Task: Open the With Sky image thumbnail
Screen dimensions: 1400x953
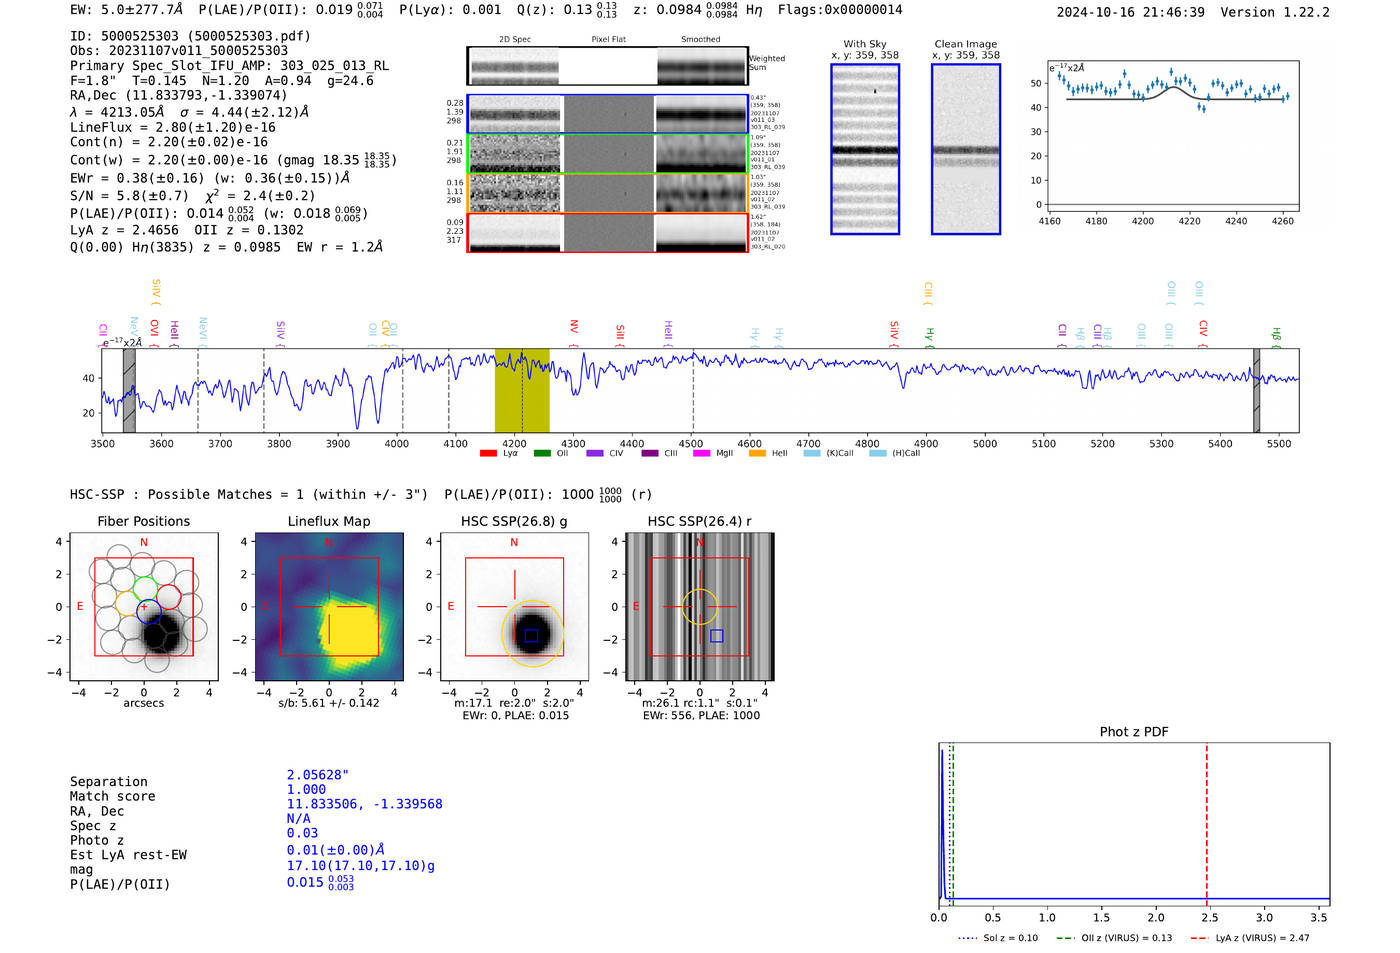Action: [x=865, y=149]
